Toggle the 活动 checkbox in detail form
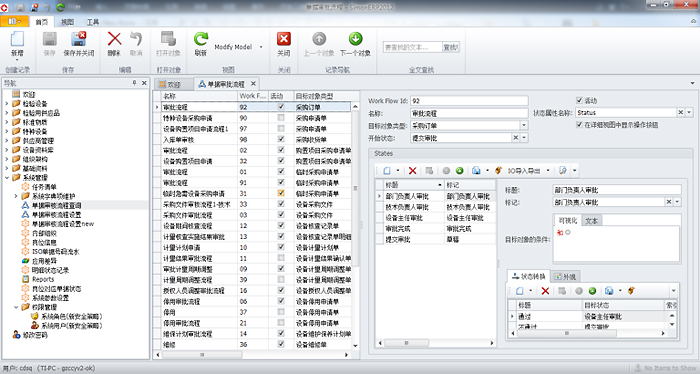 pos(579,100)
